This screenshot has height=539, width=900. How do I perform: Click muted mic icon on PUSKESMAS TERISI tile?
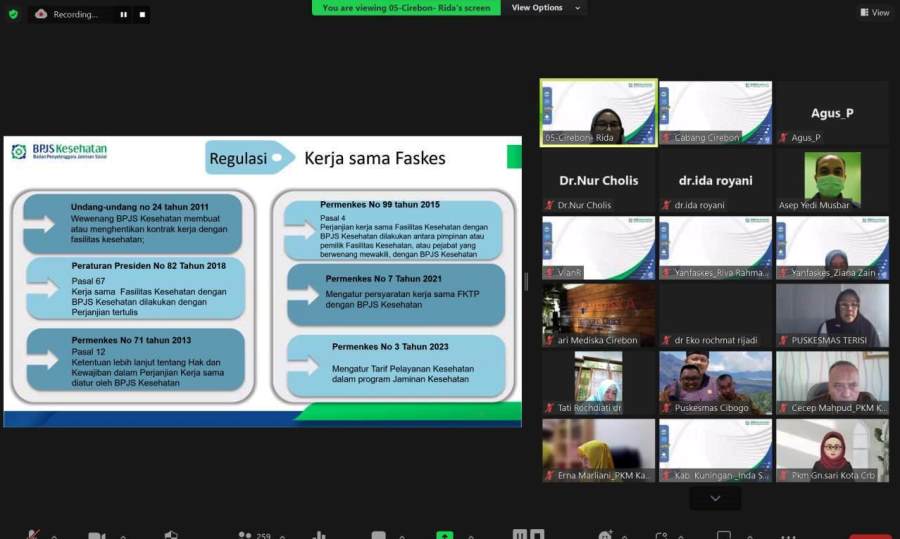[x=783, y=340]
